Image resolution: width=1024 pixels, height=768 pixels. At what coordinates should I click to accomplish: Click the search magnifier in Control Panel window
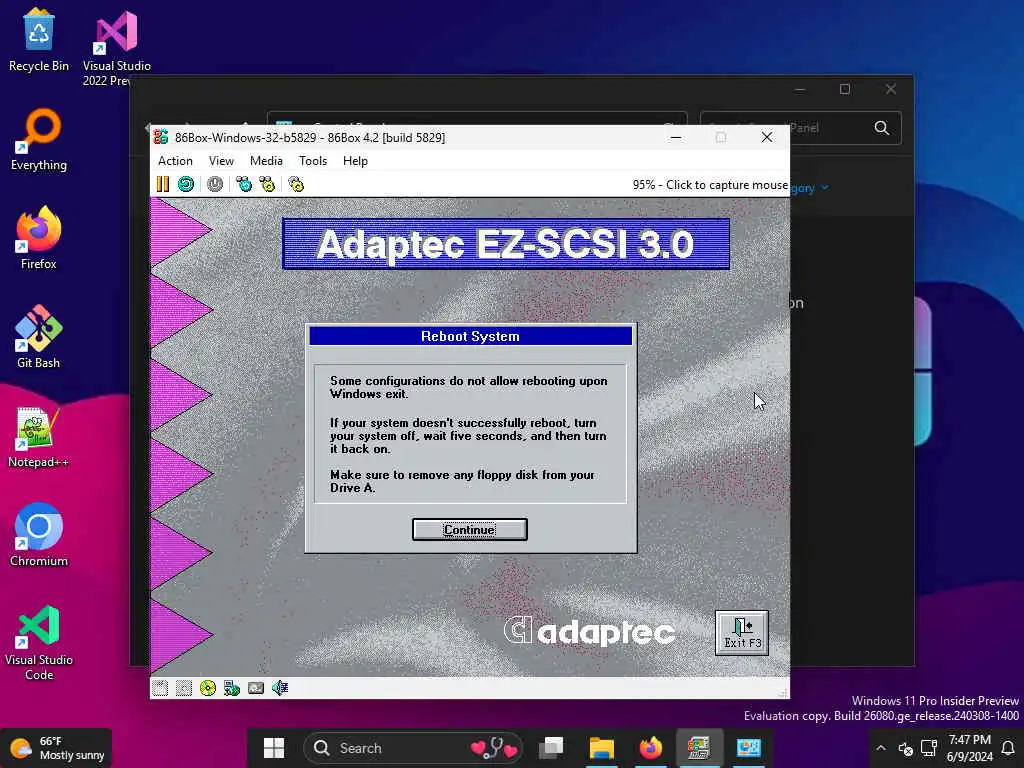[882, 128]
